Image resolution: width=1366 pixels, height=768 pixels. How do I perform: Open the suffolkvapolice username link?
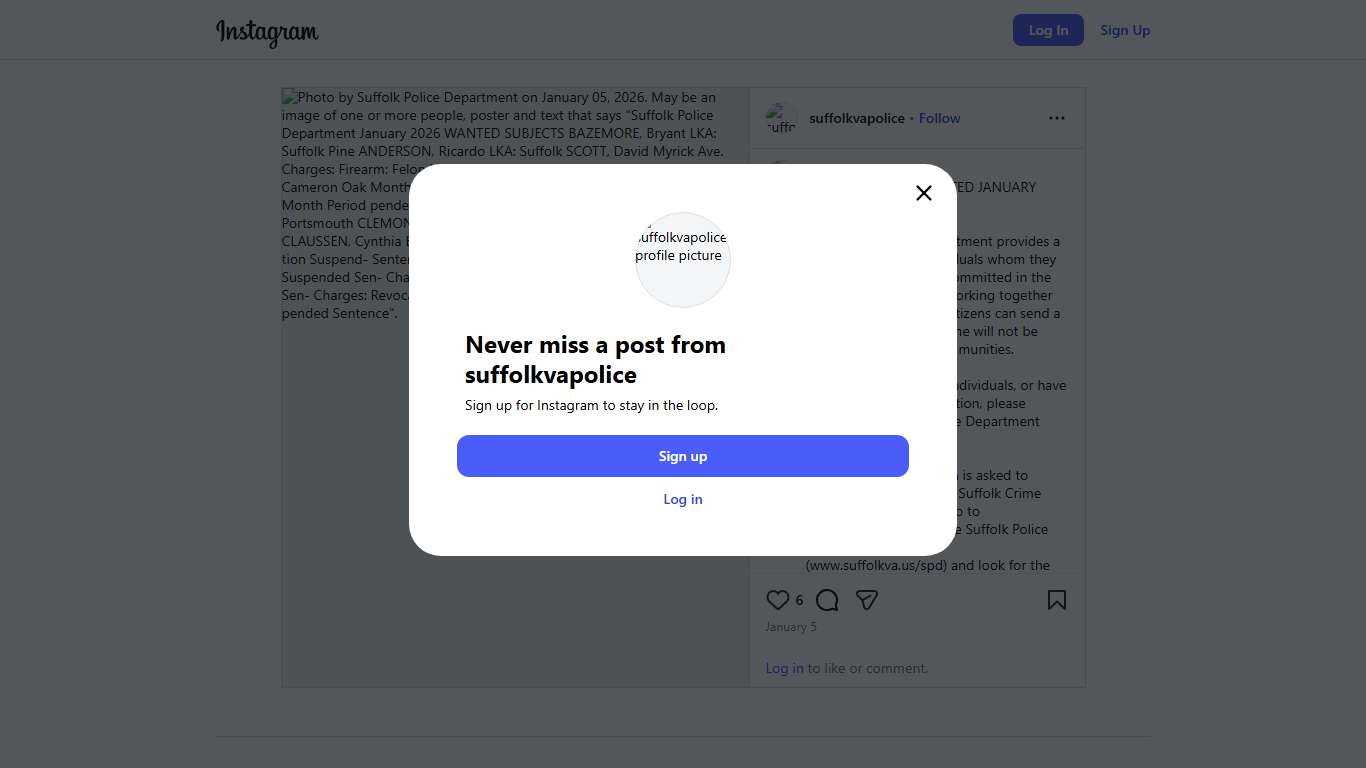click(x=857, y=118)
